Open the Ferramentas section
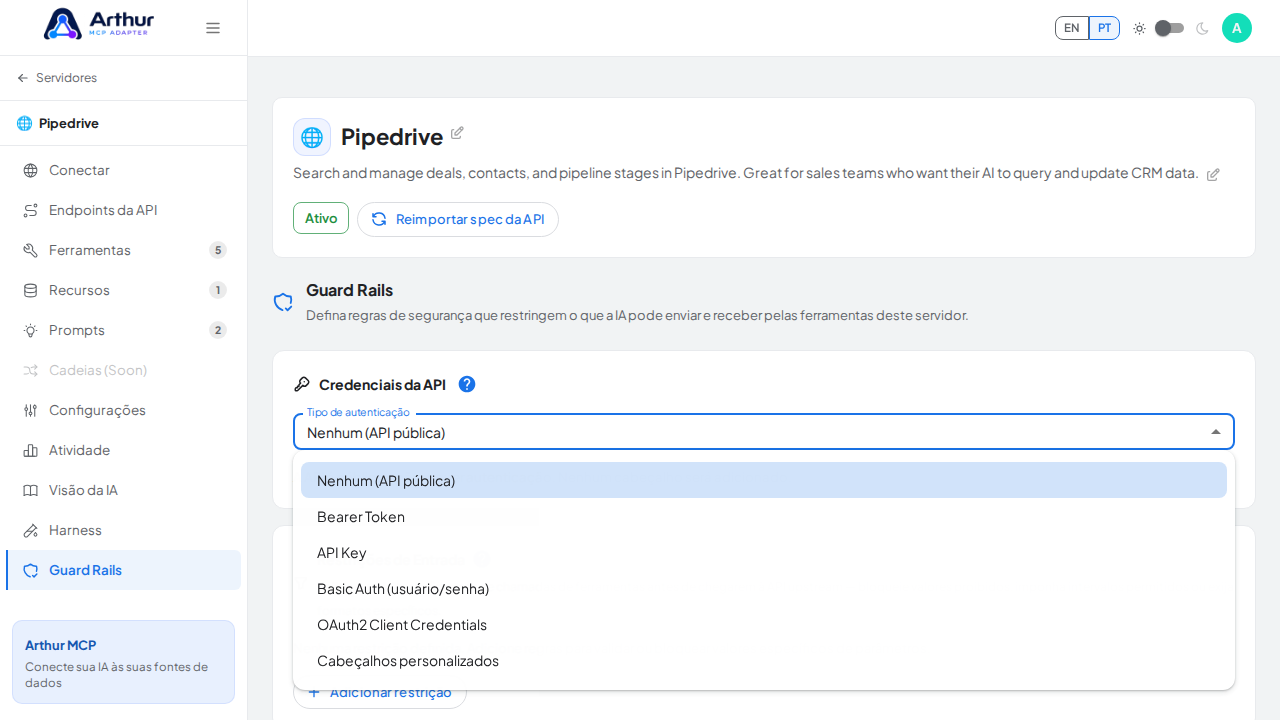This screenshot has width=1280, height=720. pyautogui.click(x=123, y=250)
